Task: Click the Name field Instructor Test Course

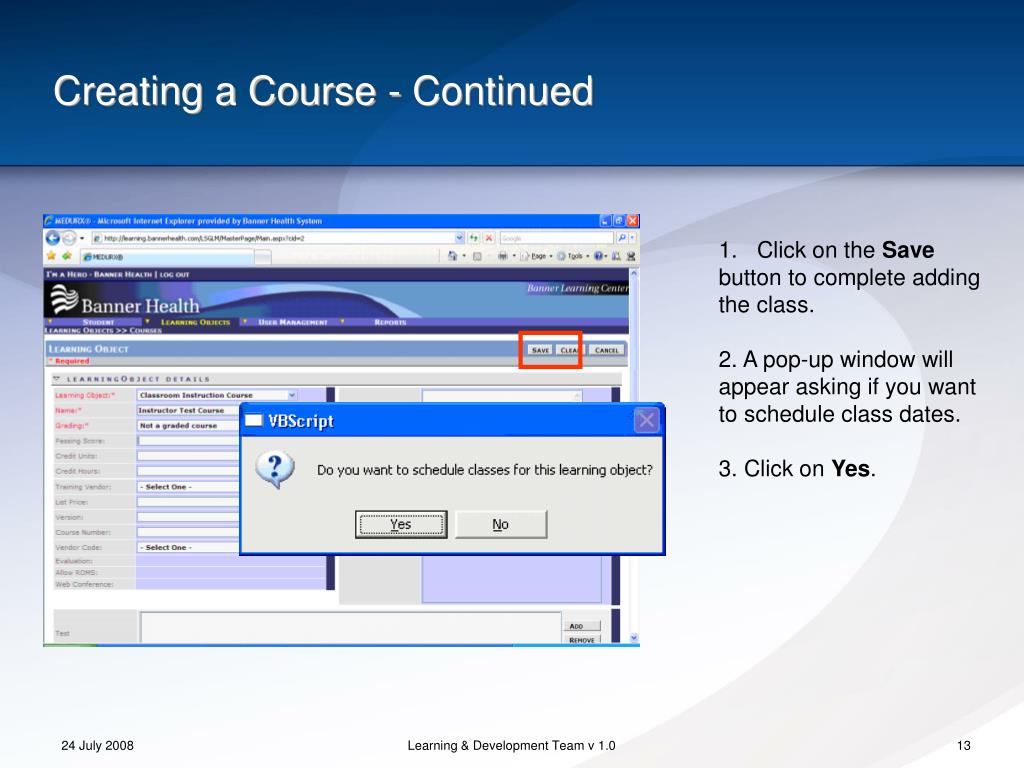Action: pos(188,410)
